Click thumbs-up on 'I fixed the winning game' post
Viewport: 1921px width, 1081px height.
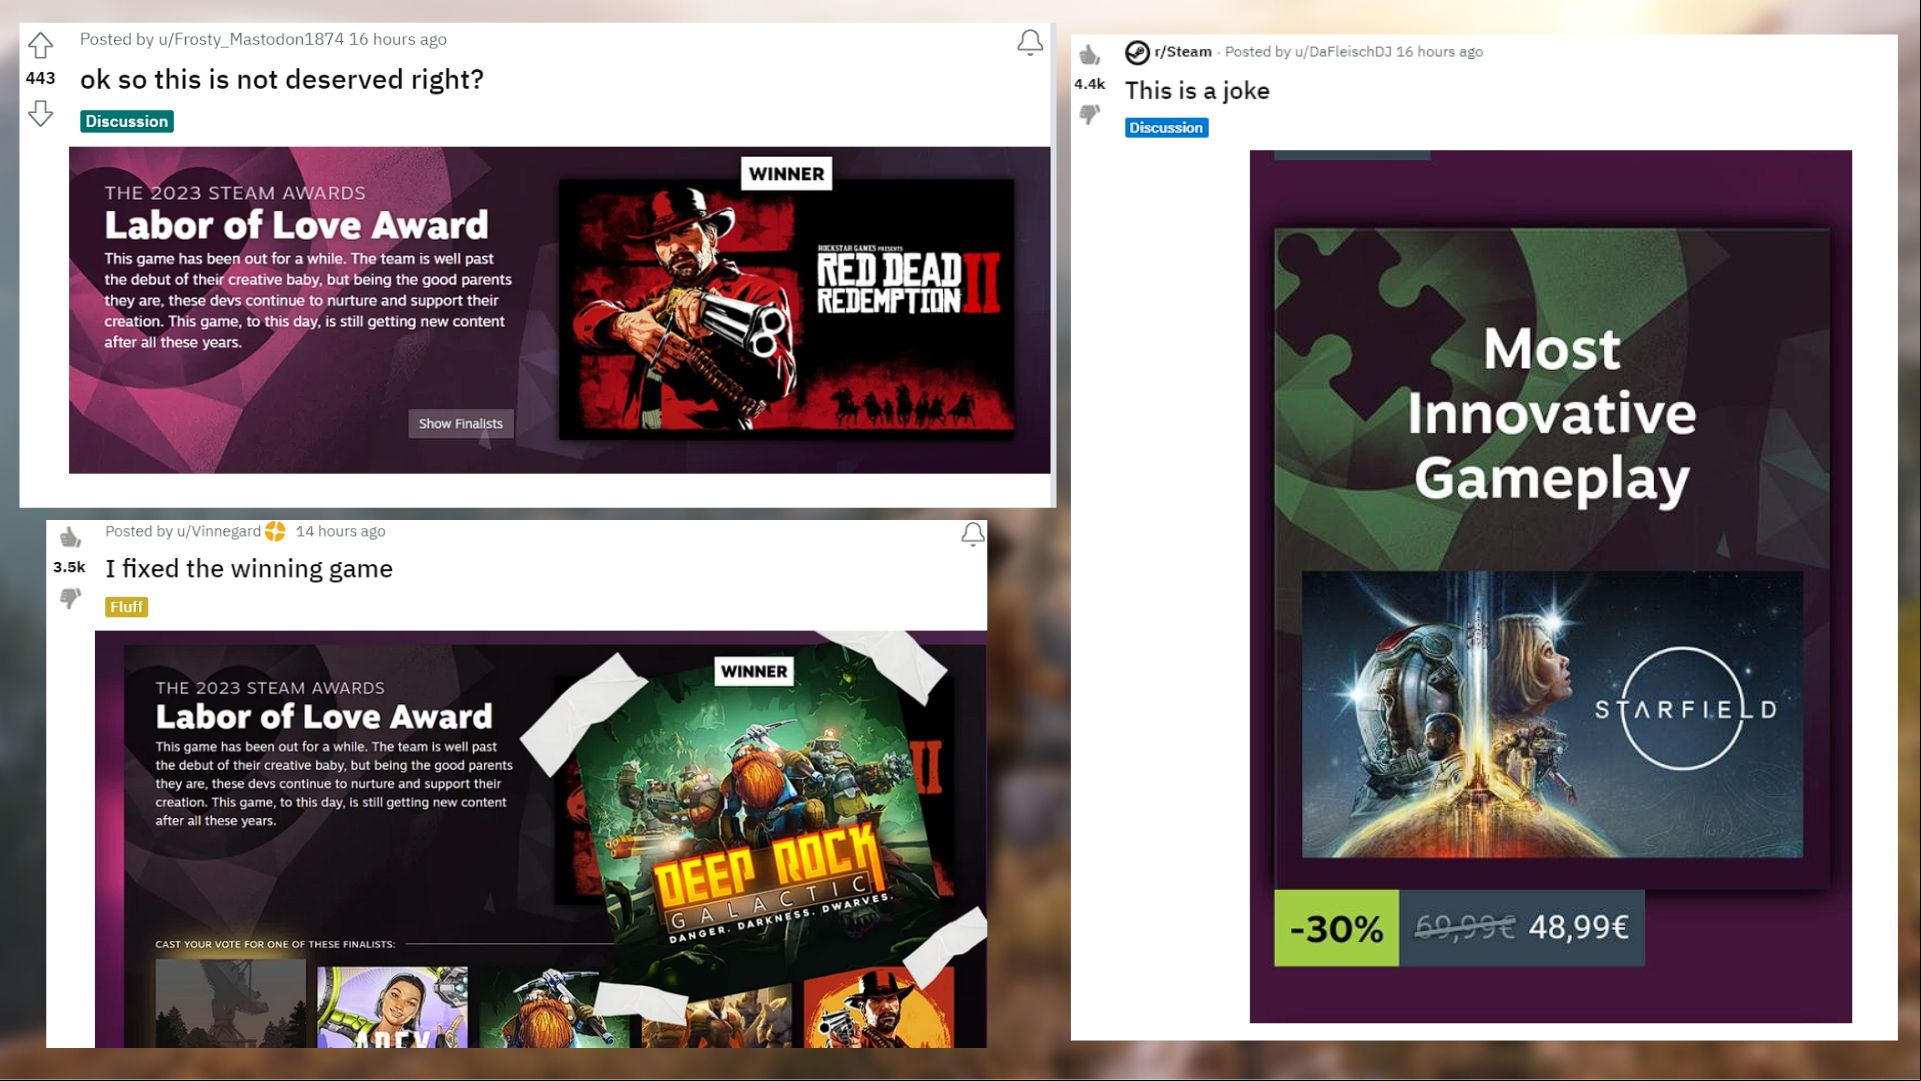tap(70, 537)
